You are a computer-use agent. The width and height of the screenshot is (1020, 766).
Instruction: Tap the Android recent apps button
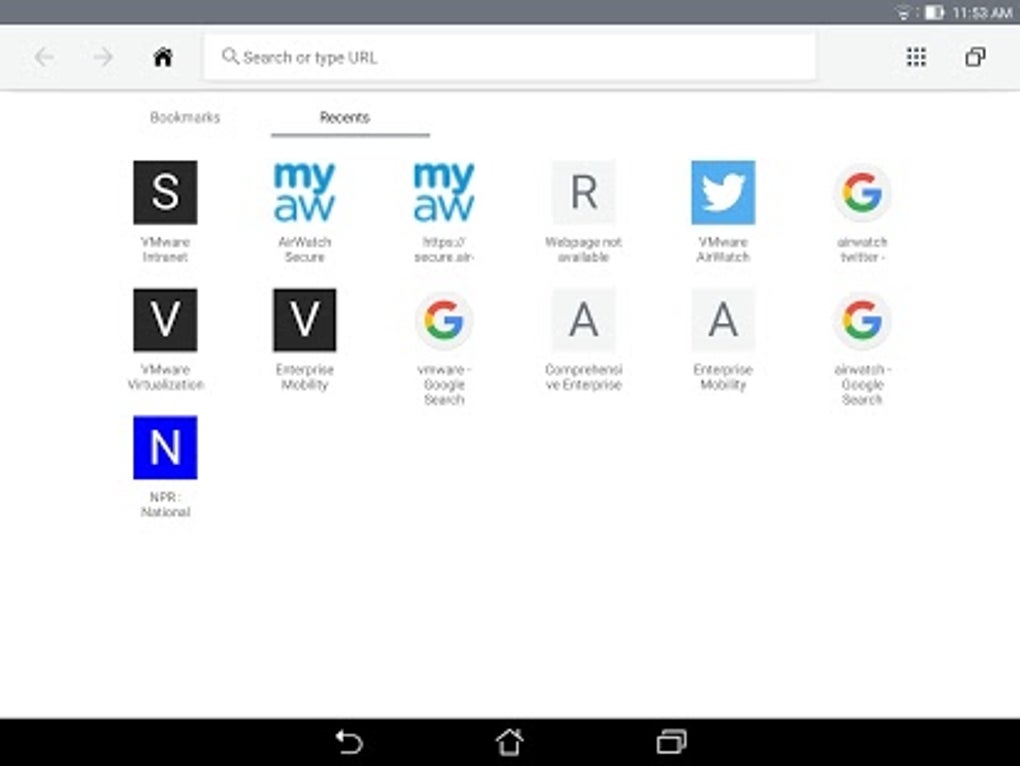pyautogui.click(x=671, y=742)
